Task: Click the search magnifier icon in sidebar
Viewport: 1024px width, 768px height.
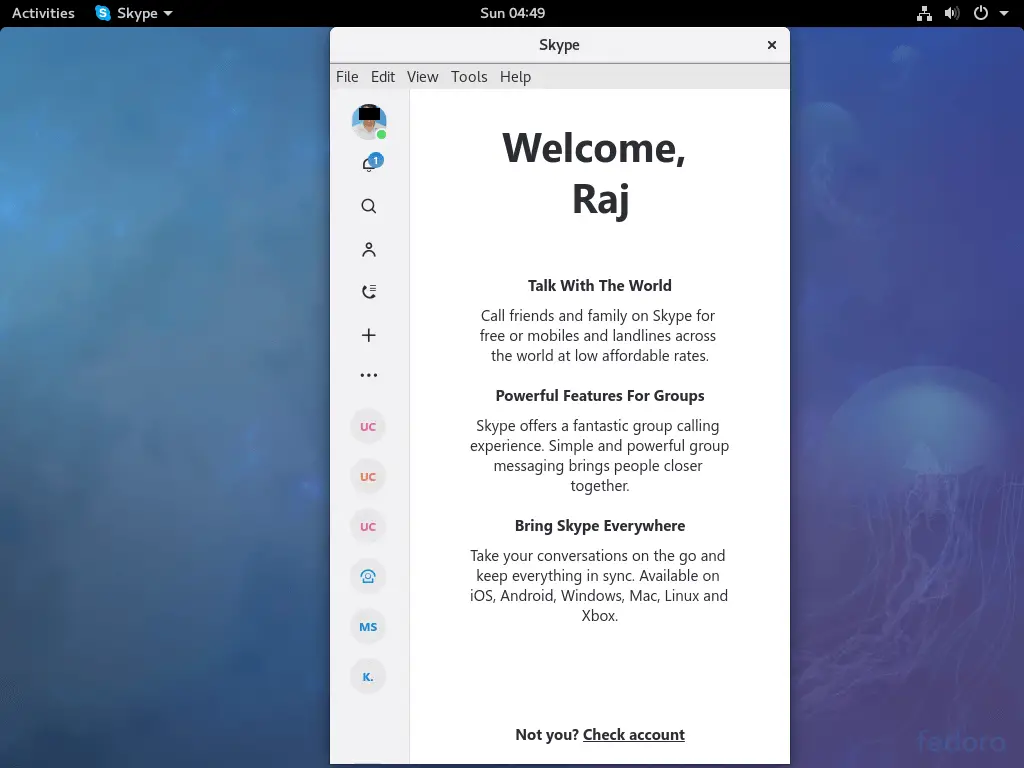Action: pyautogui.click(x=369, y=206)
